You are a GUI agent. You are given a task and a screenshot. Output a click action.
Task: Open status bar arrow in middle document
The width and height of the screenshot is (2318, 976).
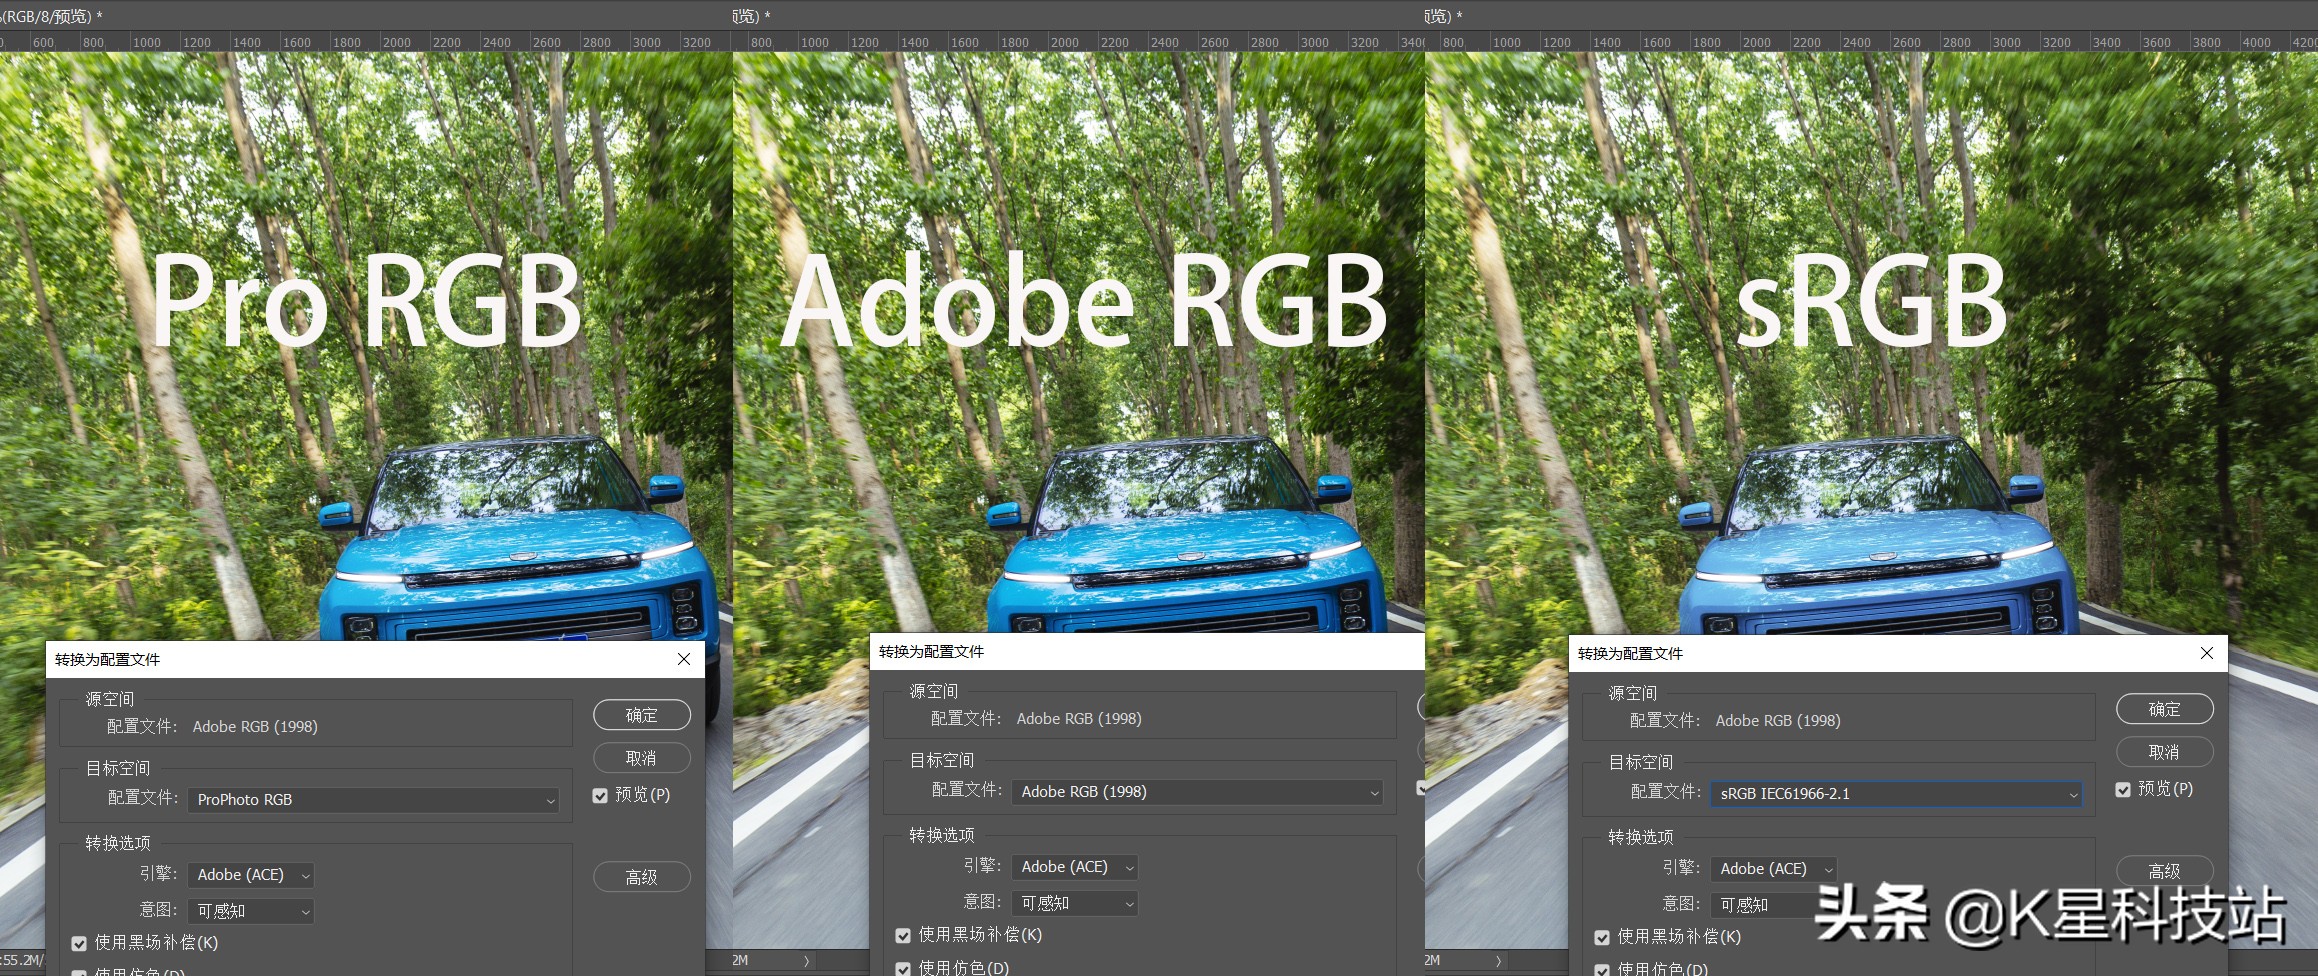pyautogui.click(x=806, y=961)
